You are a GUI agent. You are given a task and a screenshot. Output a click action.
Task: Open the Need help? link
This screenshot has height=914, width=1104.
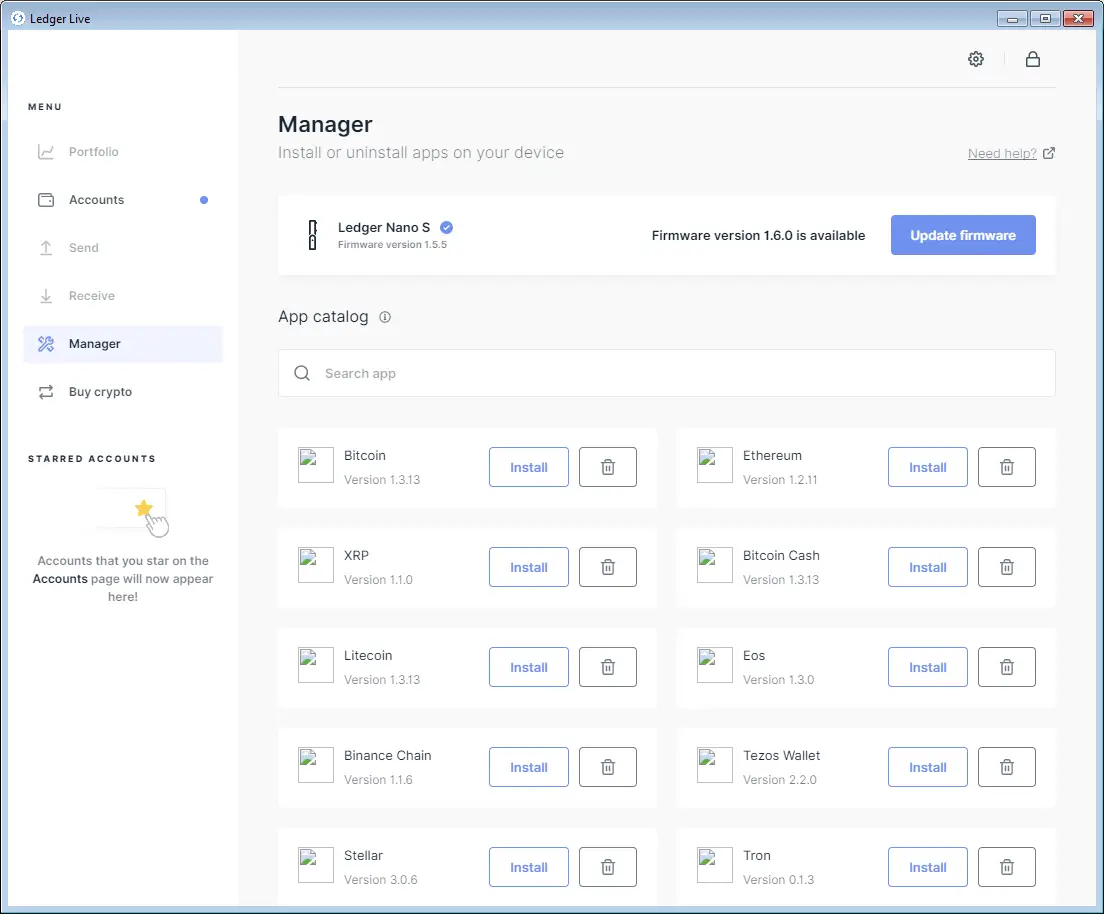point(1002,154)
